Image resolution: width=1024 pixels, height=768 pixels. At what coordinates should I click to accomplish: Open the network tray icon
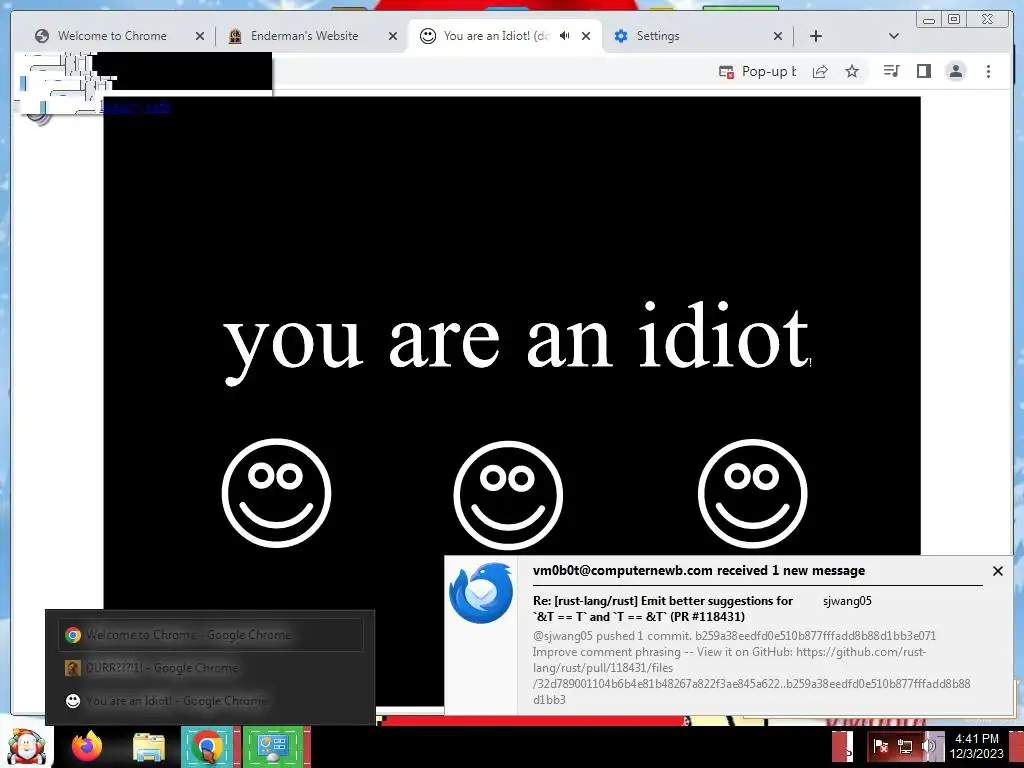click(904, 745)
